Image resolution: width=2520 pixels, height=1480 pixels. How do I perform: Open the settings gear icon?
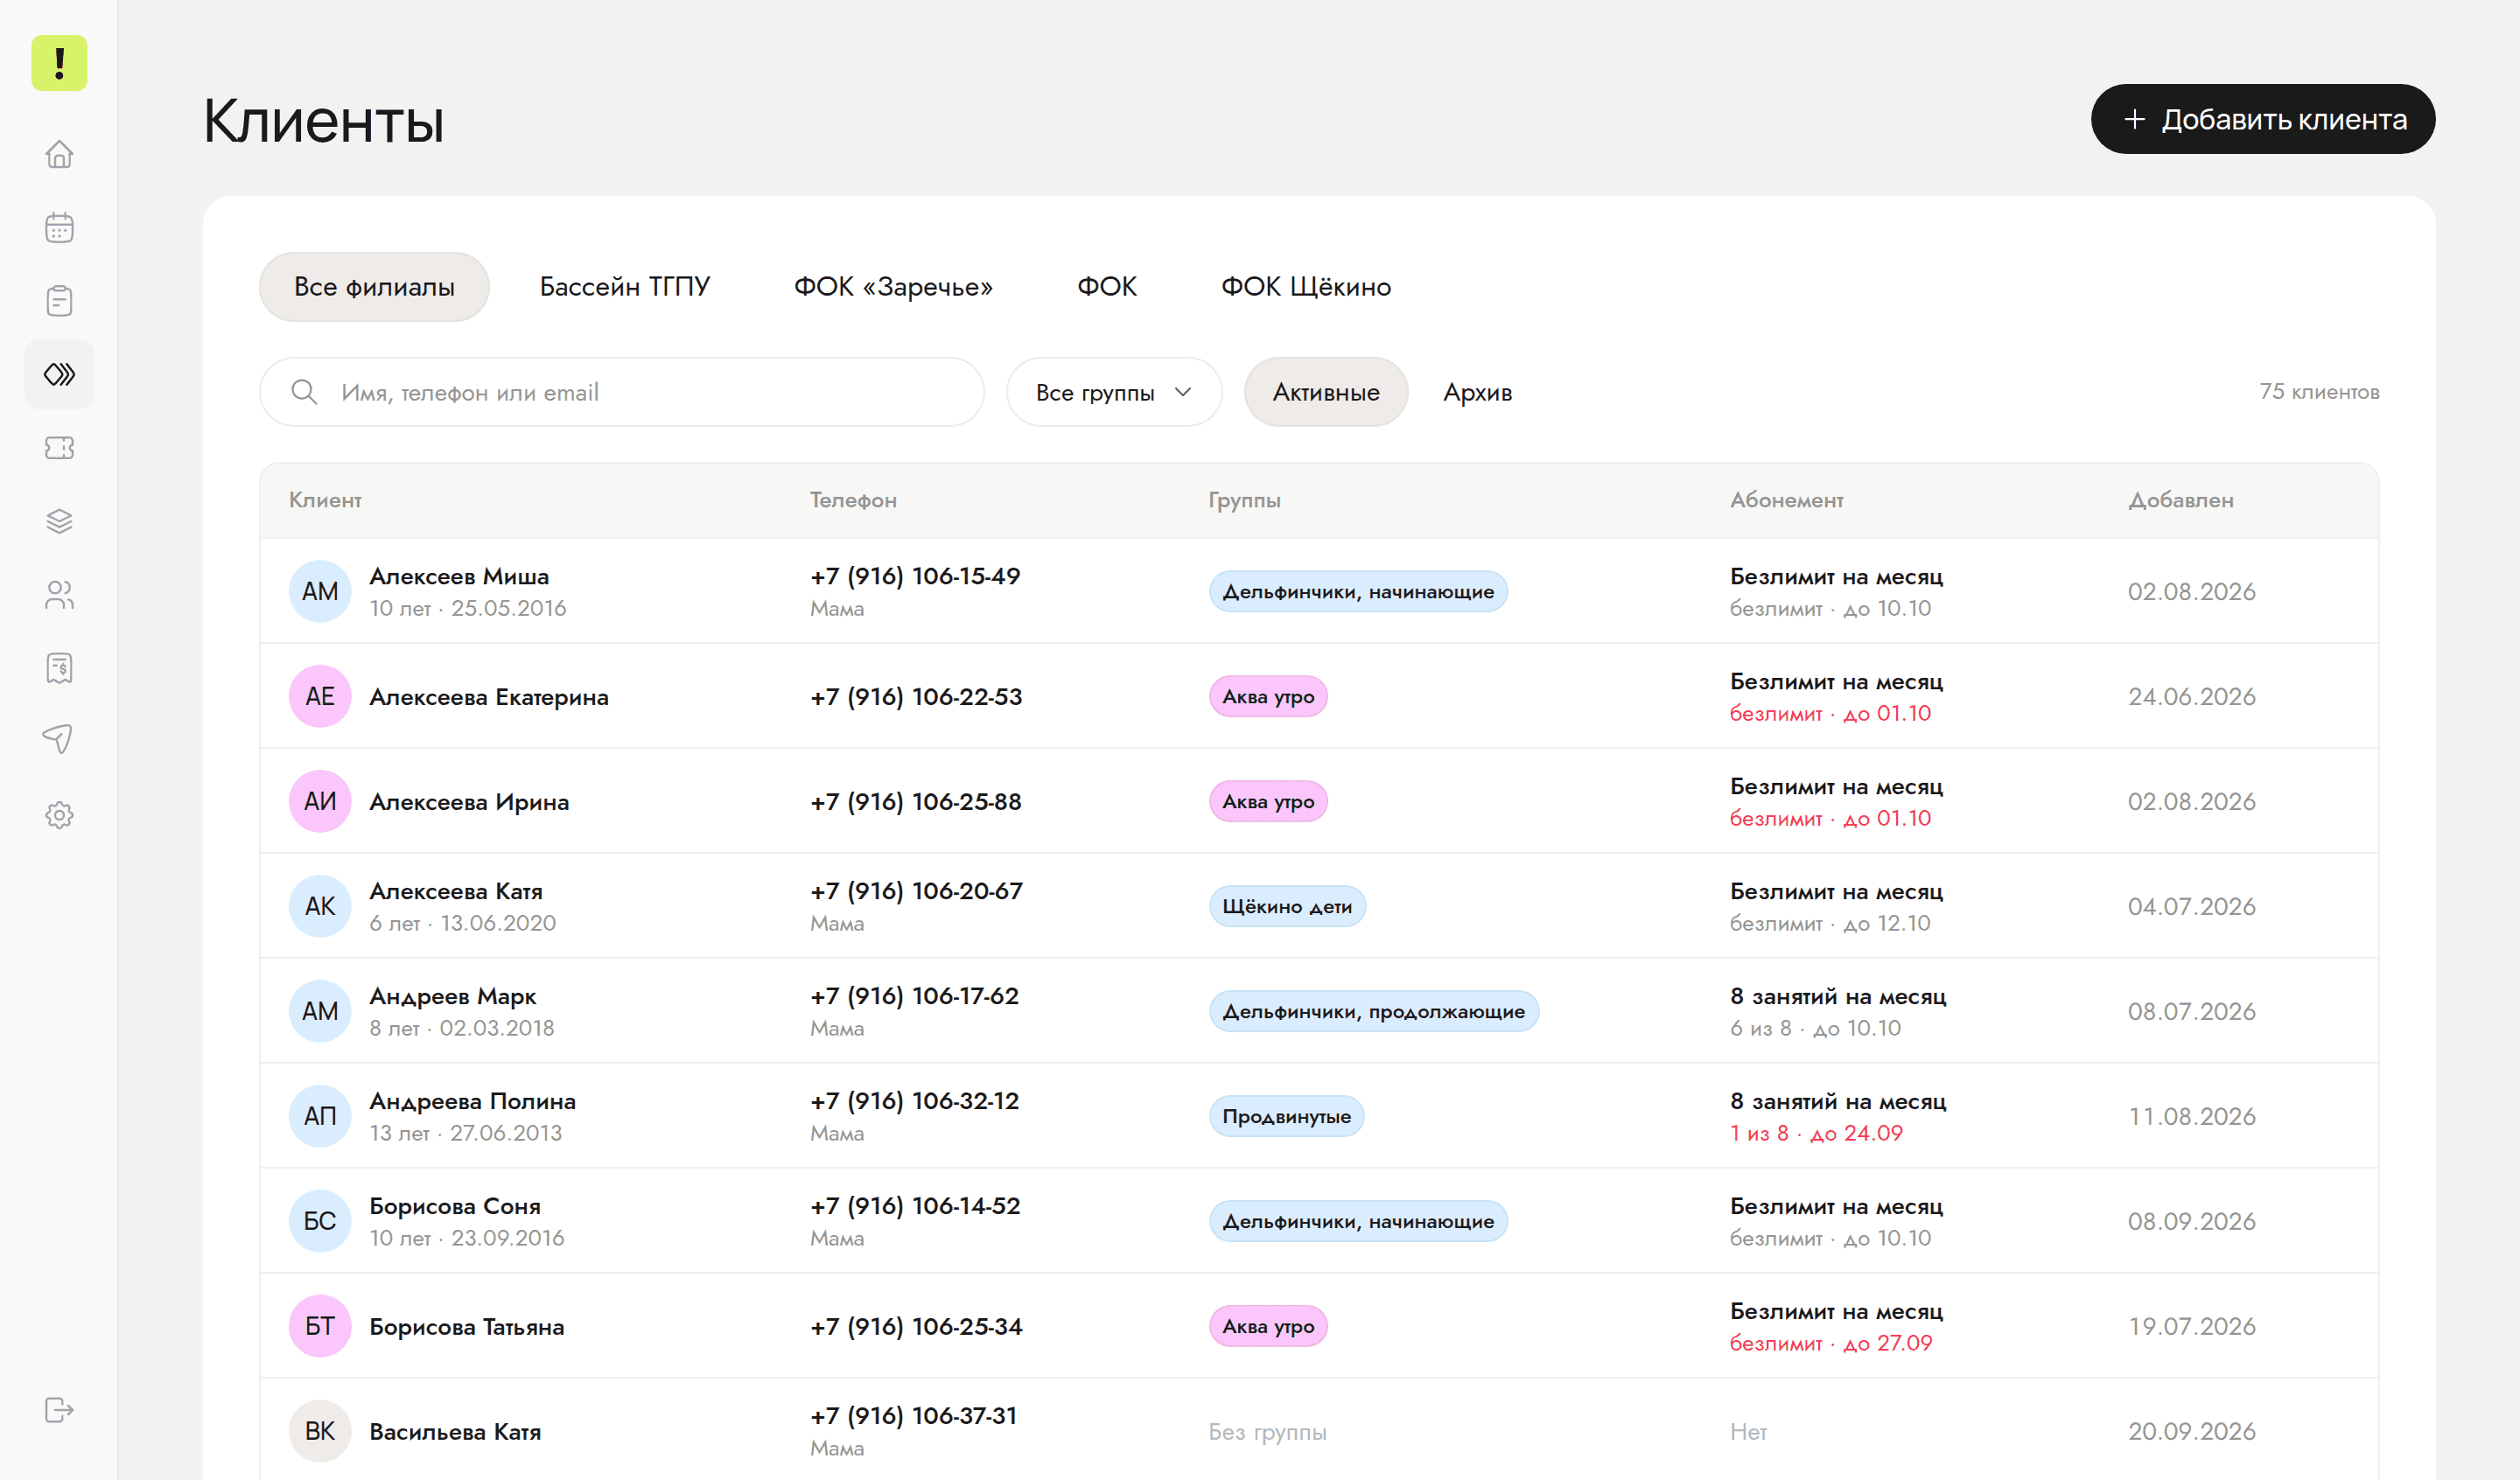(x=59, y=815)
